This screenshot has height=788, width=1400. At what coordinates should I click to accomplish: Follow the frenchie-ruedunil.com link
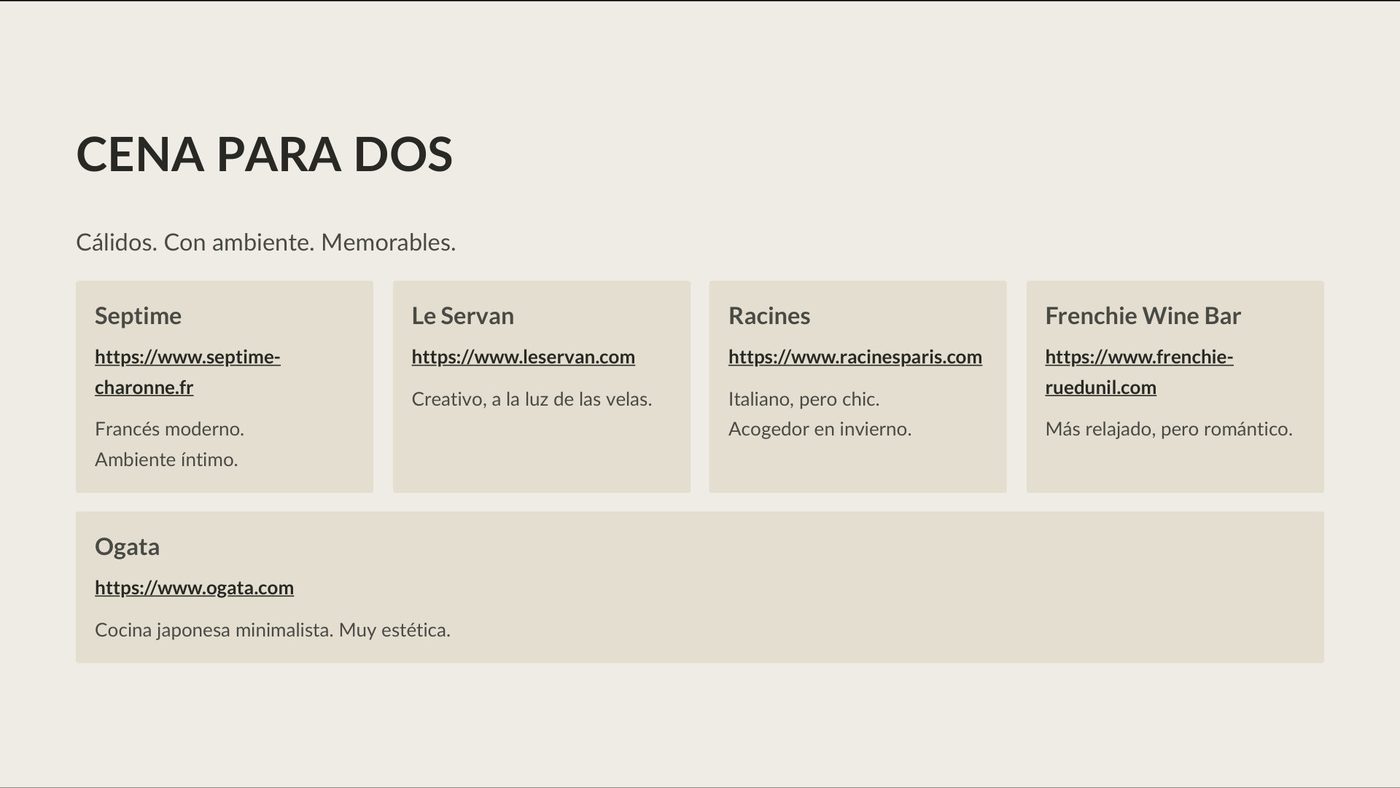point(1139,372)
